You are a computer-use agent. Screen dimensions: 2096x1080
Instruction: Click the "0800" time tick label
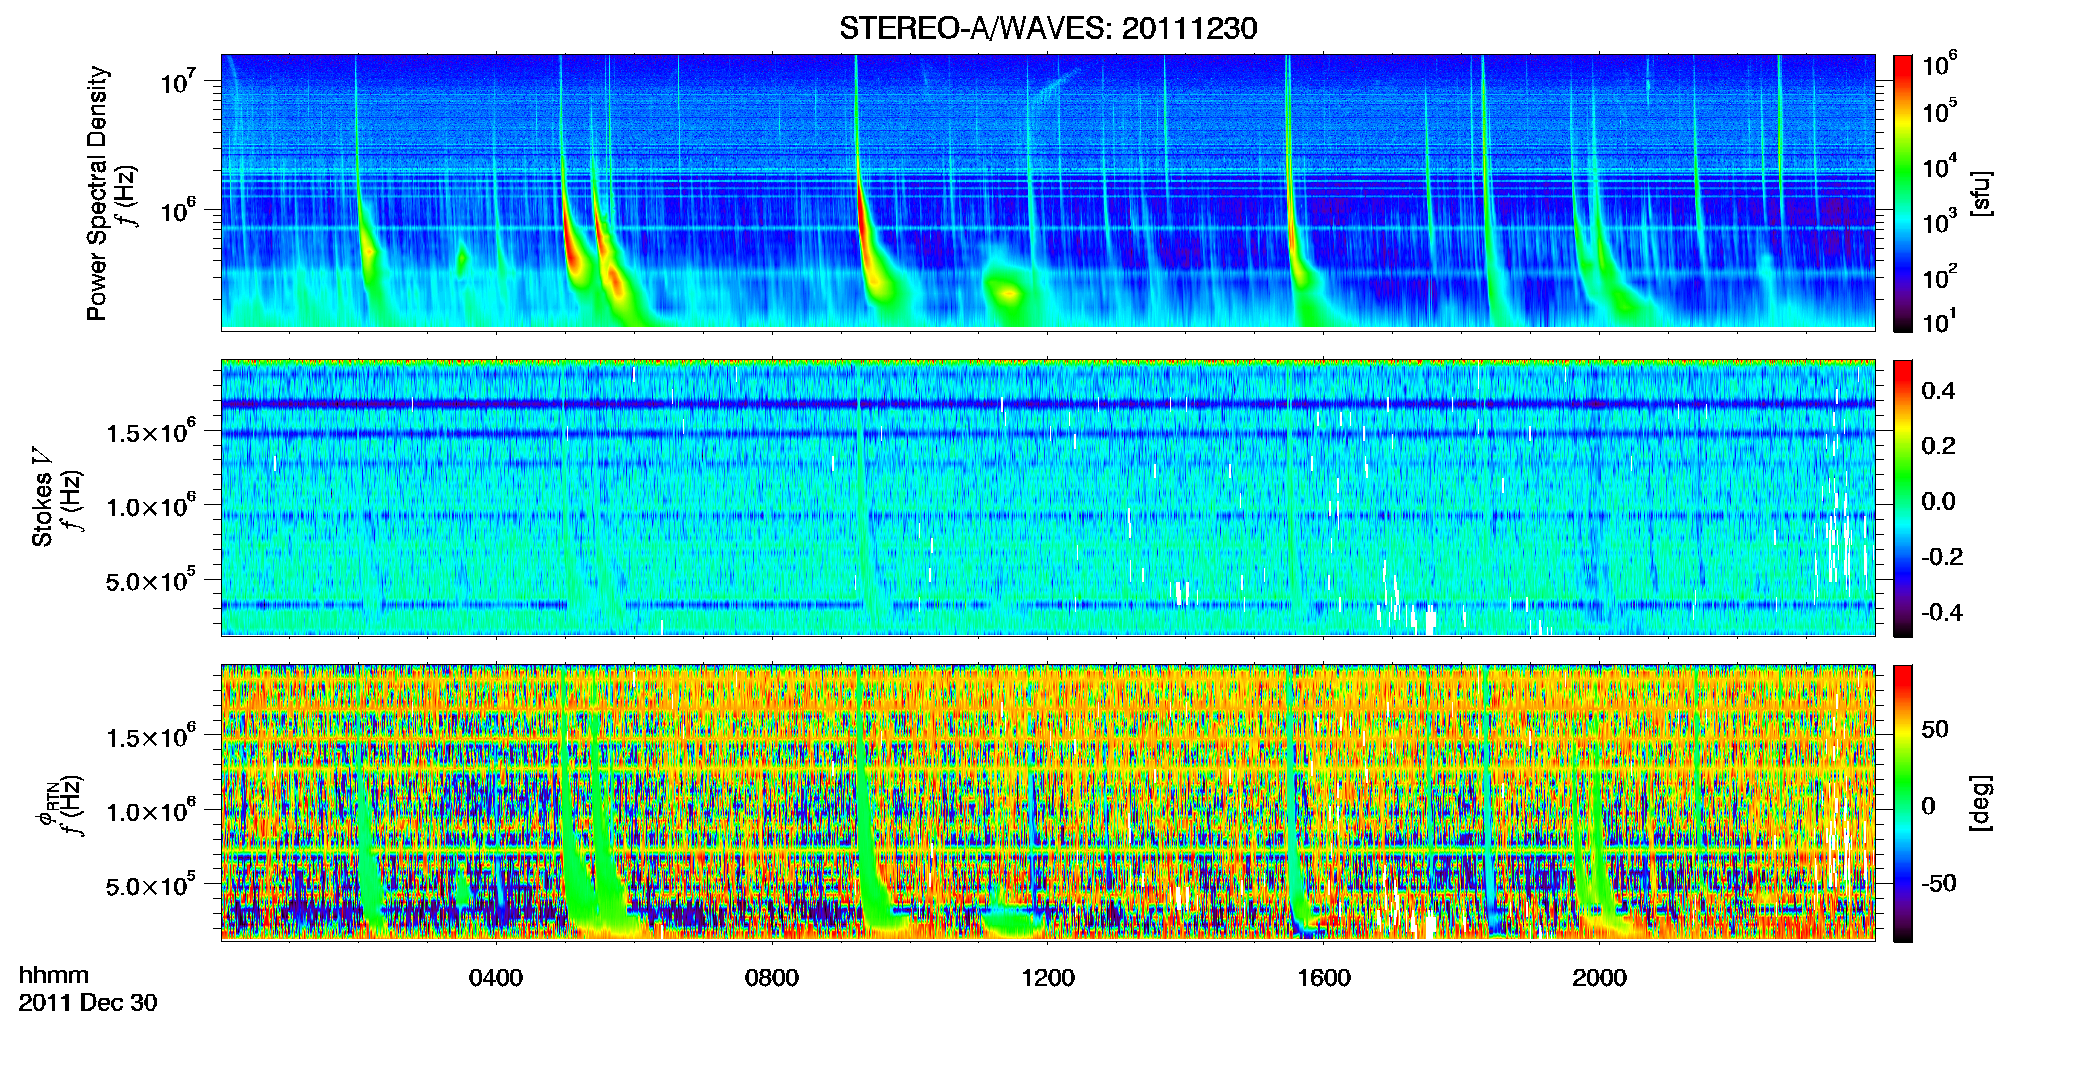tap(772, 978)
